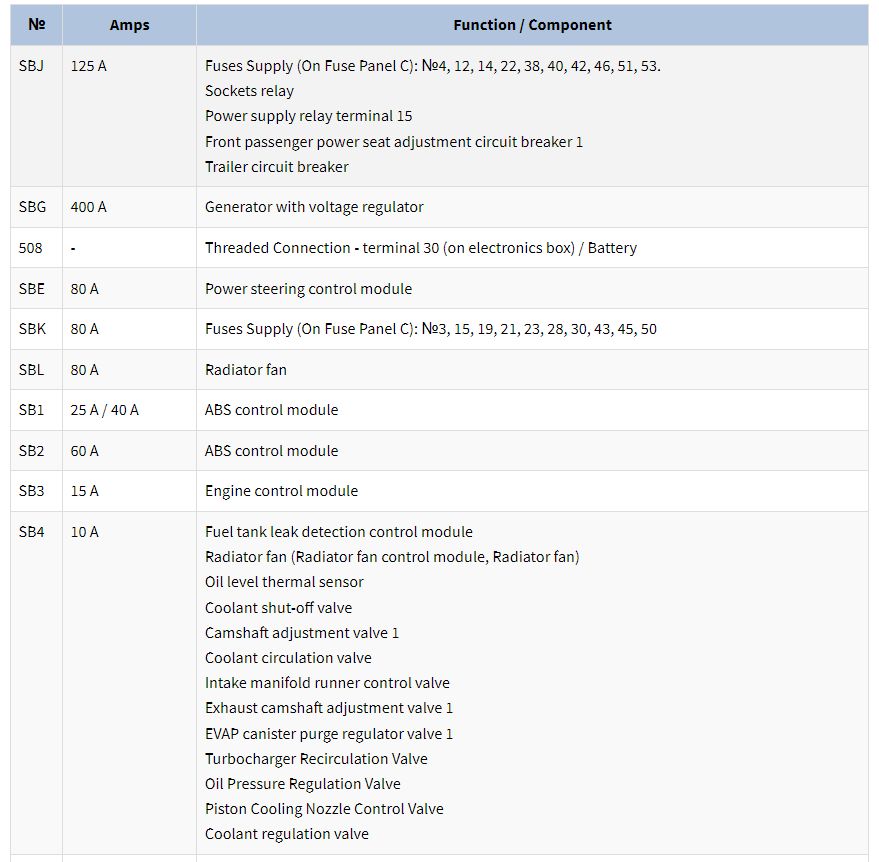Screen dimensions: 879x862
Task: Select the SBJ fuse number cell
Action: tap(31, 66)
